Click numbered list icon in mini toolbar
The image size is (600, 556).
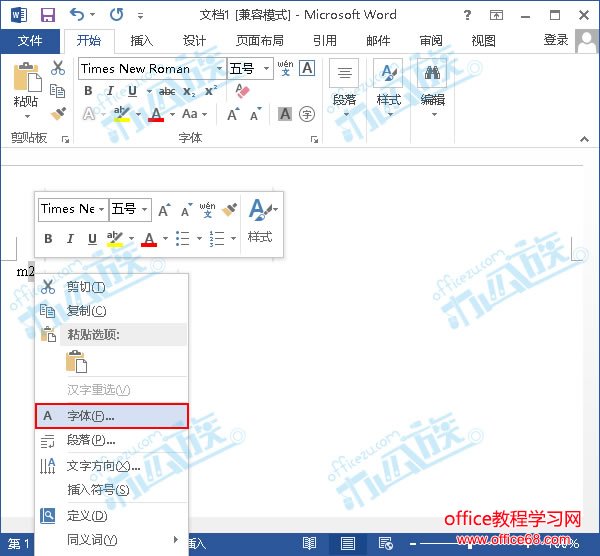217,238
